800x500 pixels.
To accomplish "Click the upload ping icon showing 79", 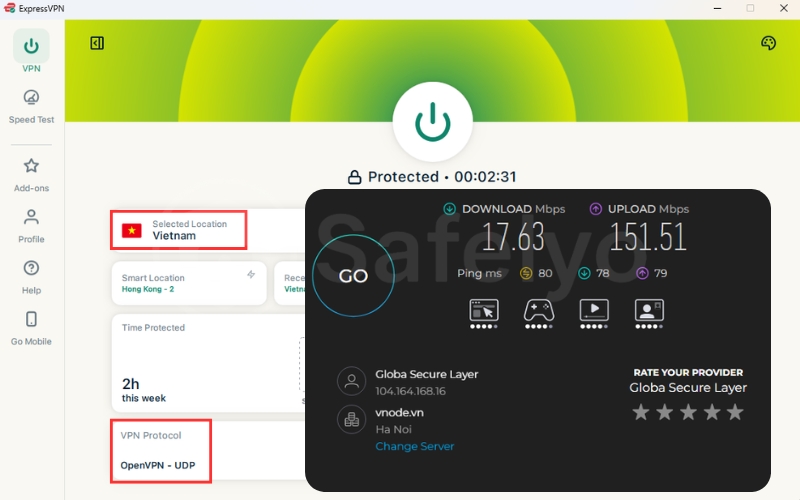I will coord(642,273).
